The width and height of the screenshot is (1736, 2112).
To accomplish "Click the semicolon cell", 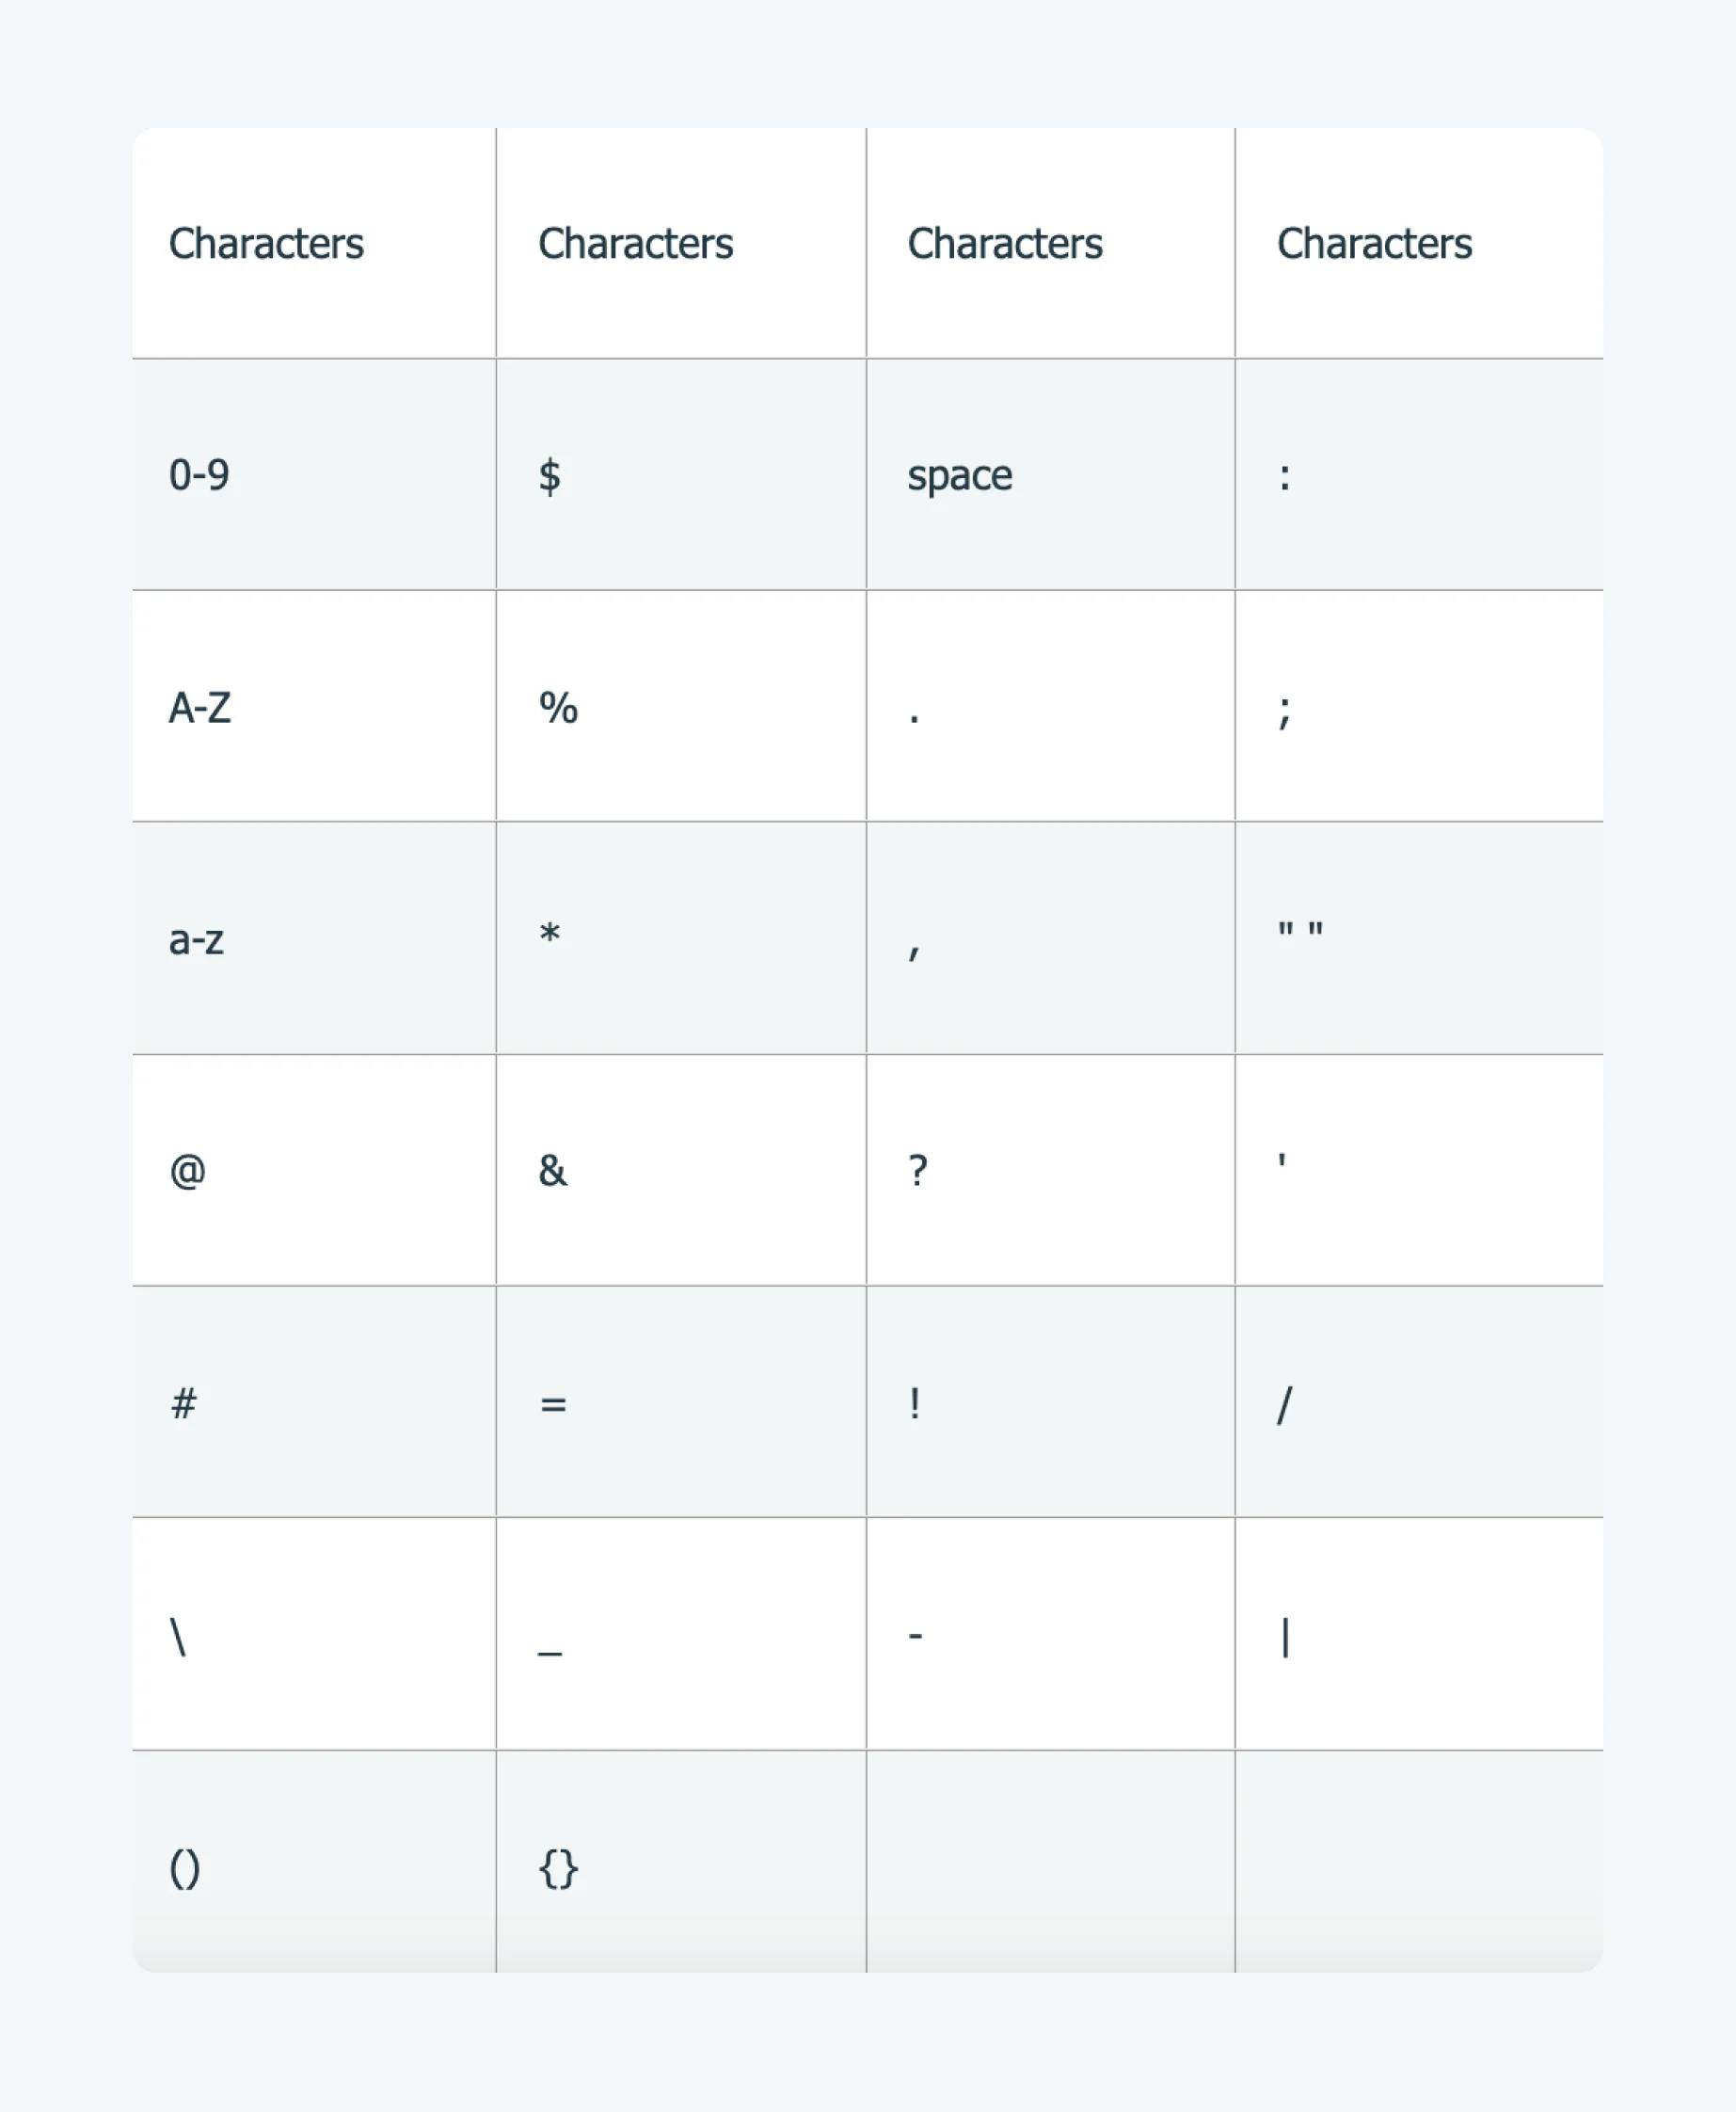I will [x=1419, y=706].
